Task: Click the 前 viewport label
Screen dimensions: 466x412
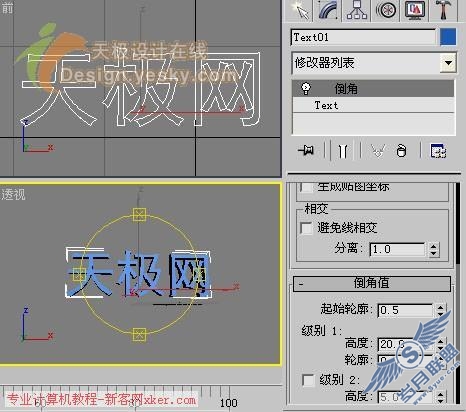Action: tap(7, 8)
